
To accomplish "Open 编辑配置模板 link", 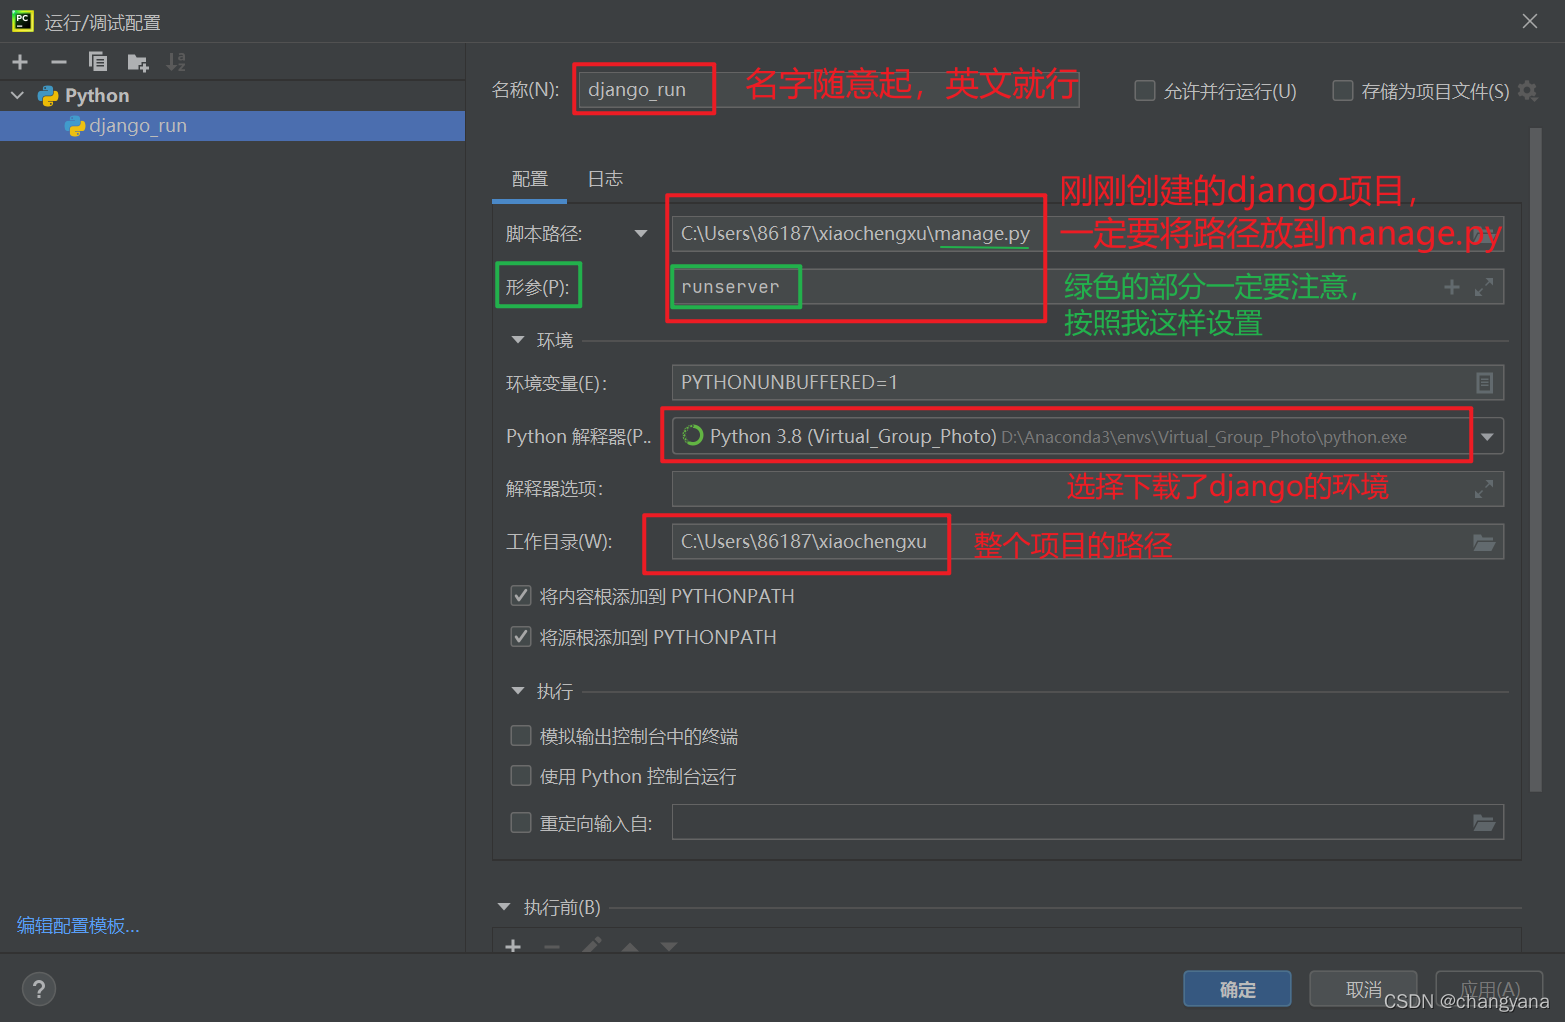I will (78, 926).
